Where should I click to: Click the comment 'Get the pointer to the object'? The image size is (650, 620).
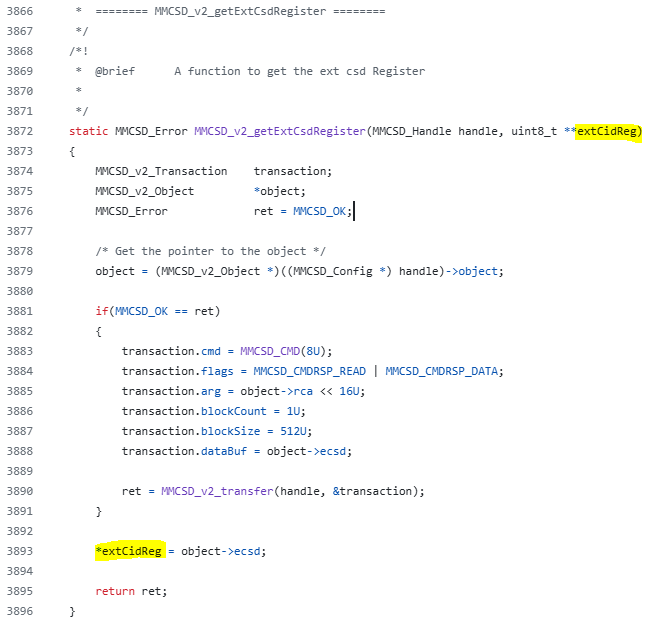(x=210, y=251)
